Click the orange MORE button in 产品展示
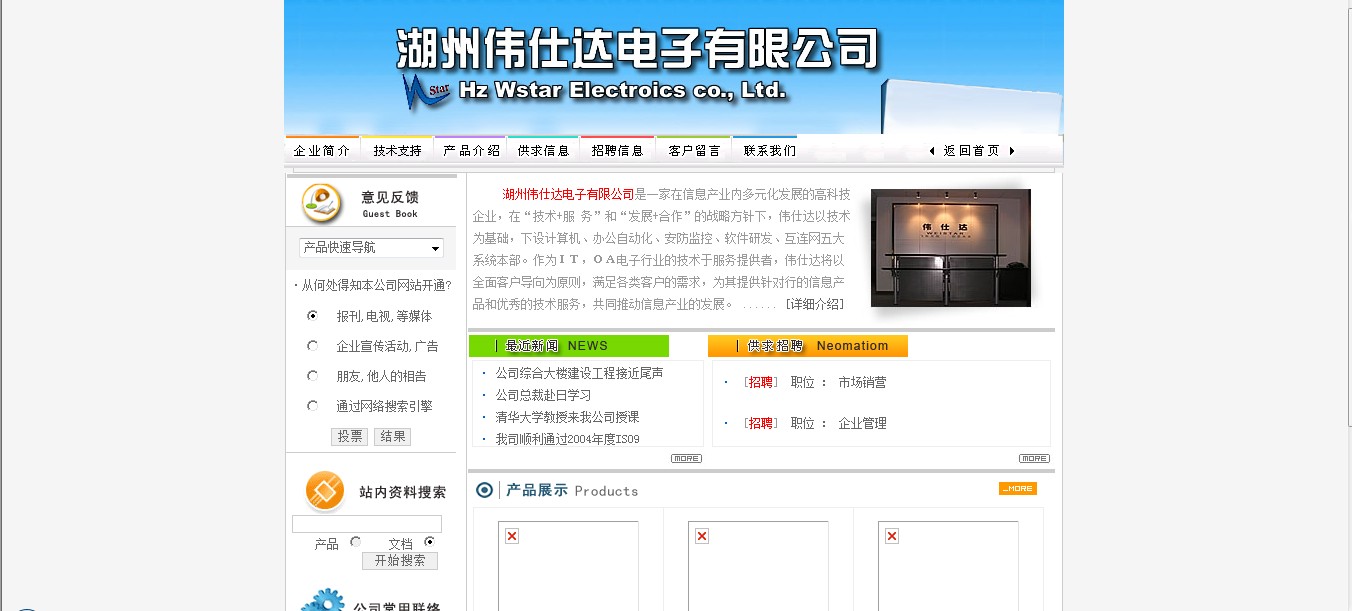Viewport: 1352px width, 611px height. pos(1018,488)
